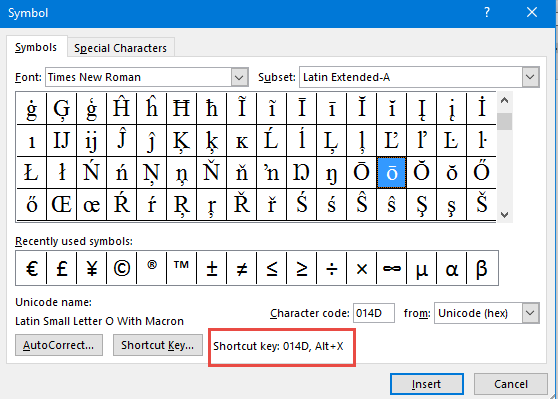Select the micro µ symbol
Screen dimensions: 558x399
point(422,268)
